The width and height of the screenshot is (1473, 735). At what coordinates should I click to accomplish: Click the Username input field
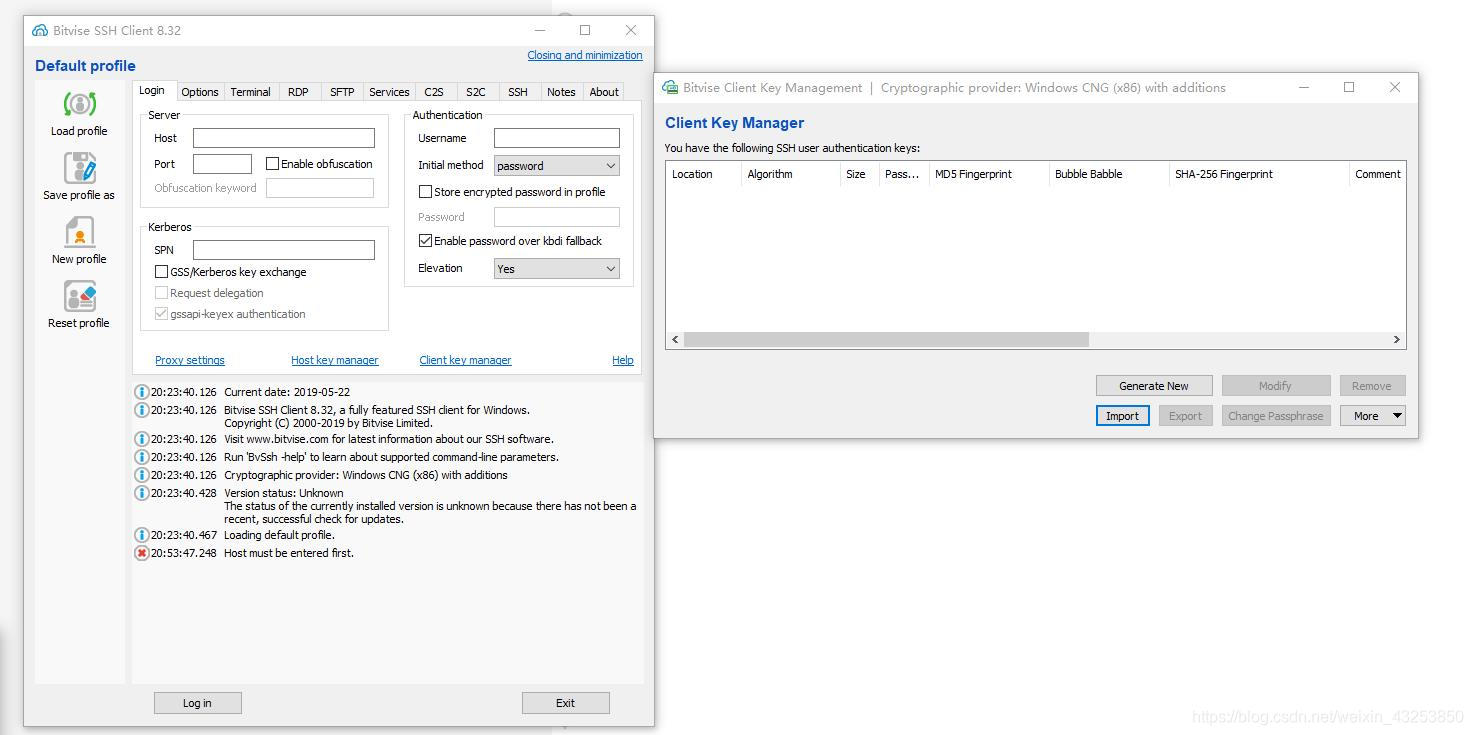[557, 138]
